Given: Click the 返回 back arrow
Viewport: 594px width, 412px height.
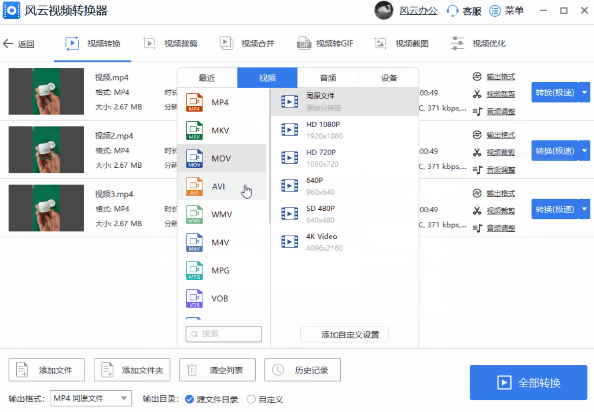Looking at the screenshot, I should [x=8, y=44].
